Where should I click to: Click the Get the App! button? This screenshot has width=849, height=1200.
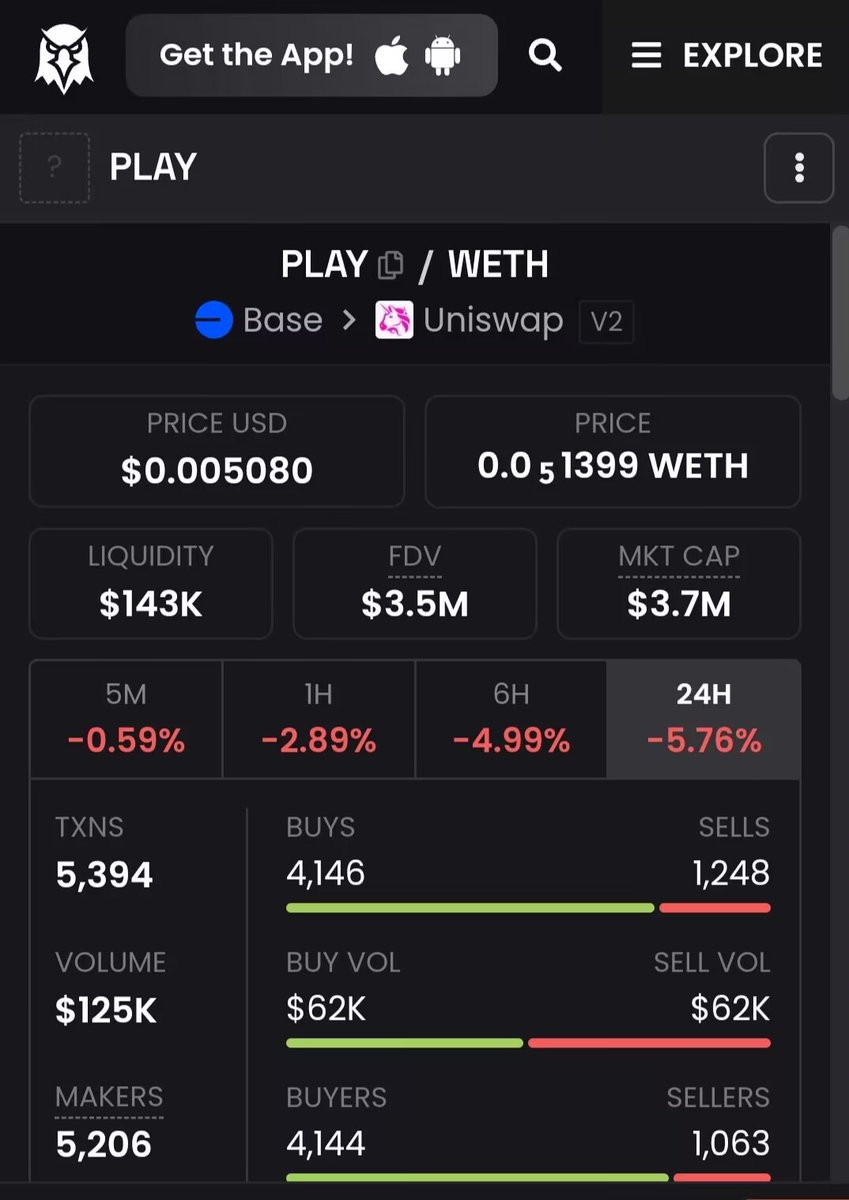[312, 55]
